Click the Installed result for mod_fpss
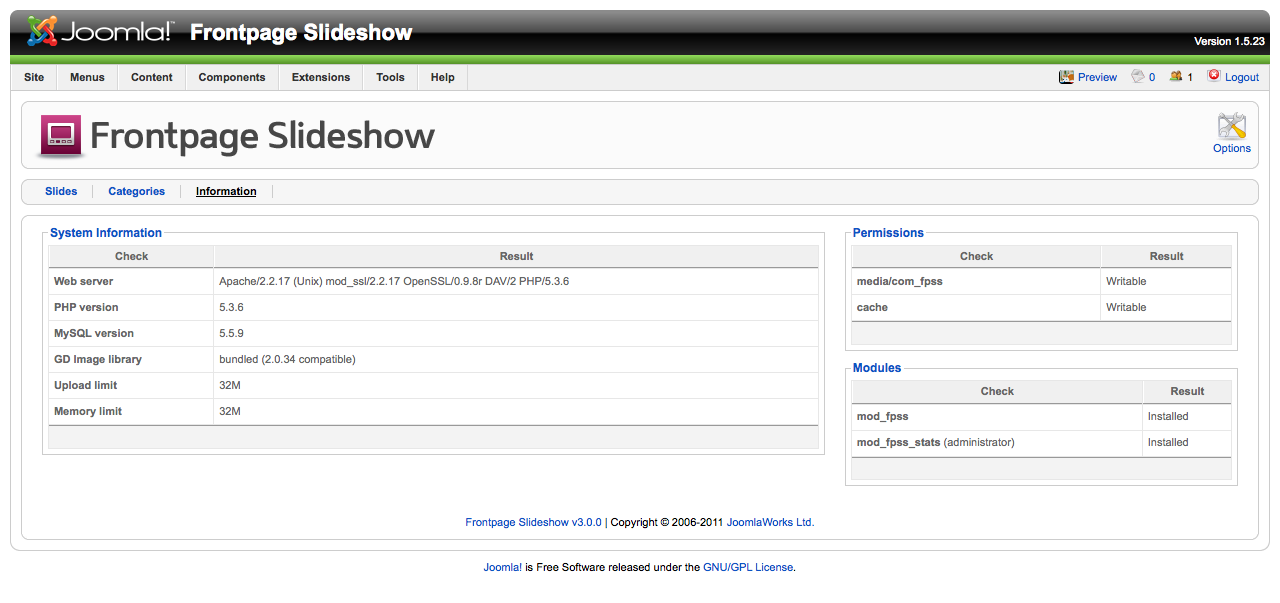 [x=1168, y=416]
